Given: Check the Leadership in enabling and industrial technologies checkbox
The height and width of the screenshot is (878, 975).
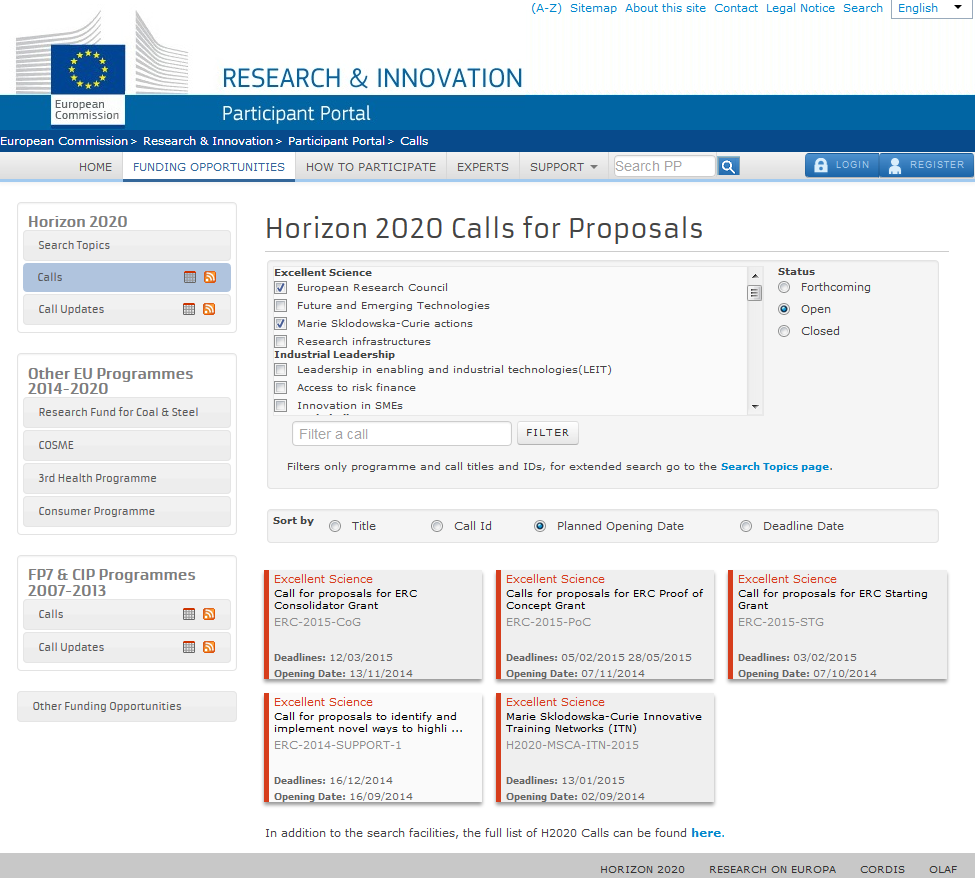Looking at the screenshot, I should point(281,370).
